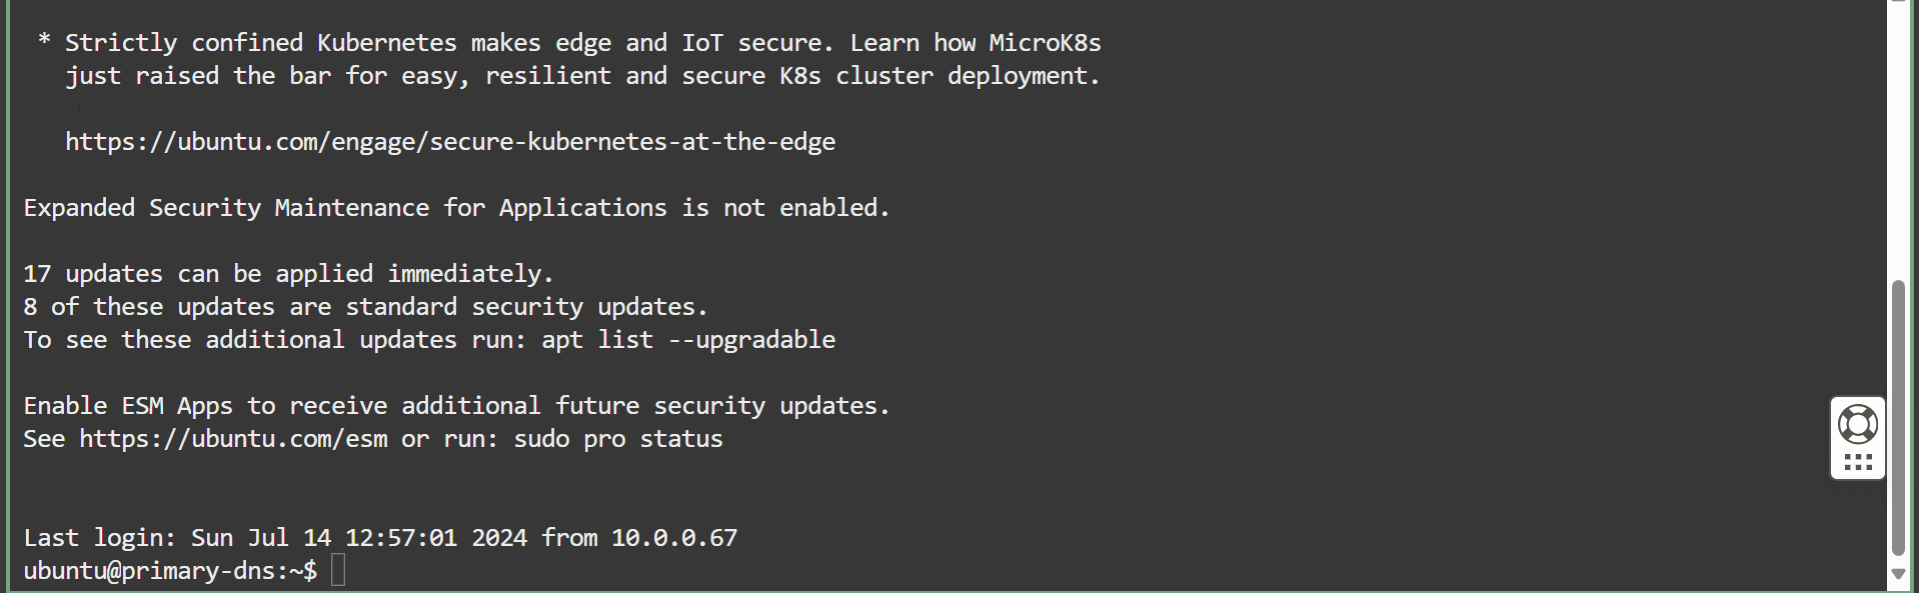Click the 'Expanded Security Maintenance' message line
Image resolution: width=1919 pixels, height=593 pixels.
(456, 208)
